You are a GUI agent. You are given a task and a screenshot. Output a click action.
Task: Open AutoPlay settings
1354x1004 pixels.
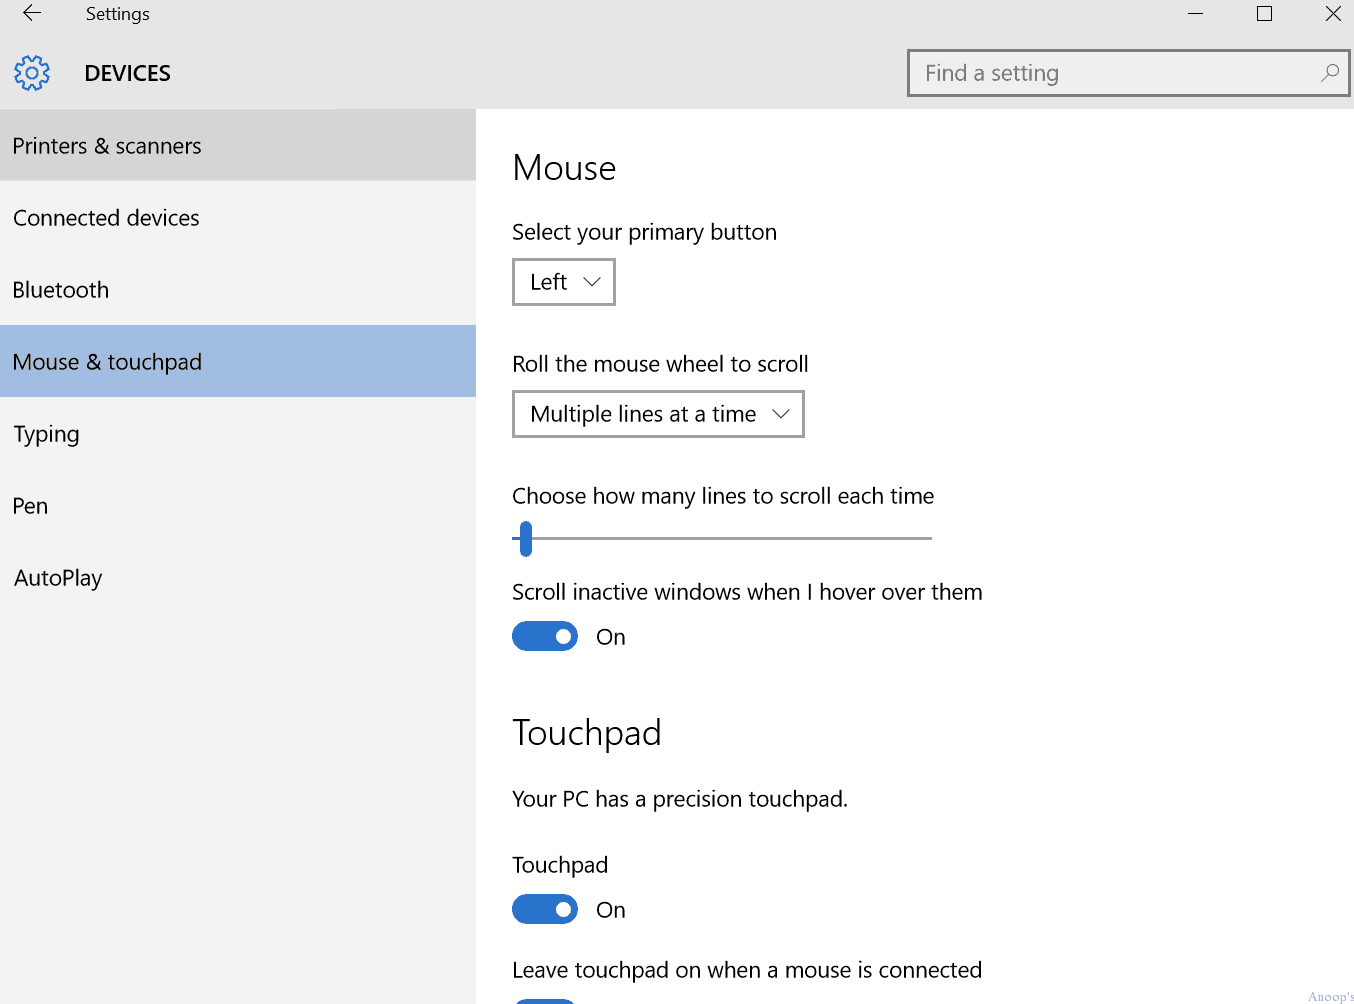tap(238, 578)
